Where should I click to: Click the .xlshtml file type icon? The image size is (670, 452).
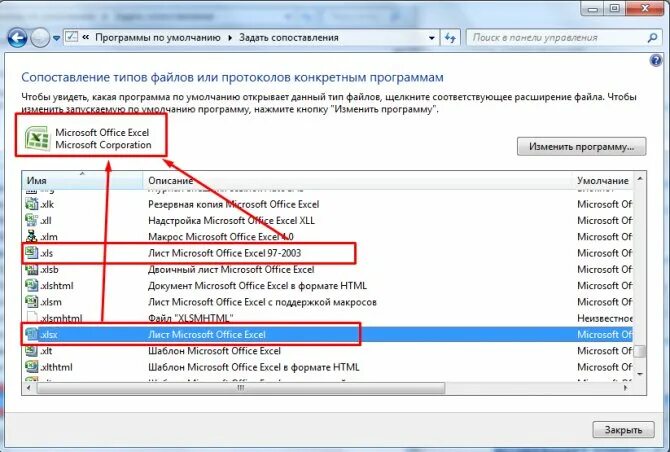(32, 285)
